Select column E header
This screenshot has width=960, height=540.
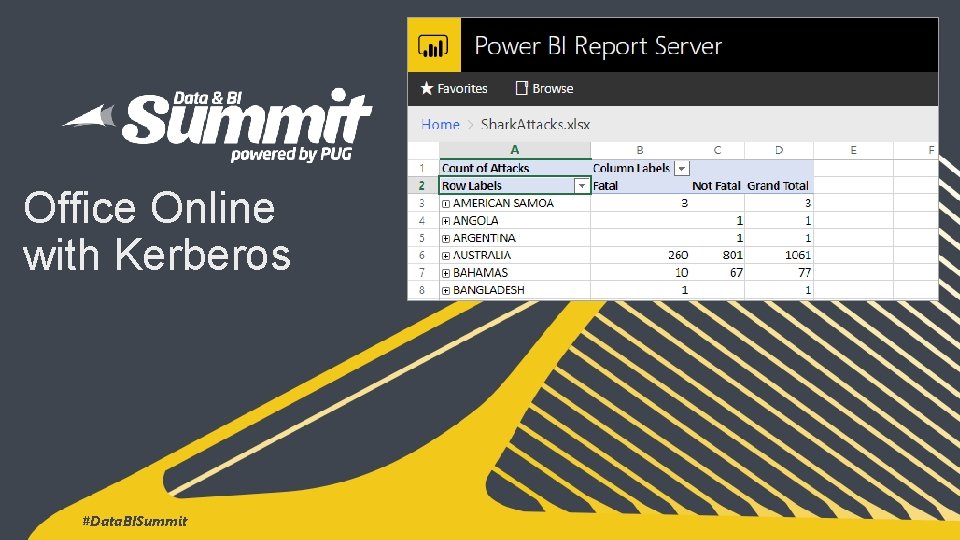853,150
